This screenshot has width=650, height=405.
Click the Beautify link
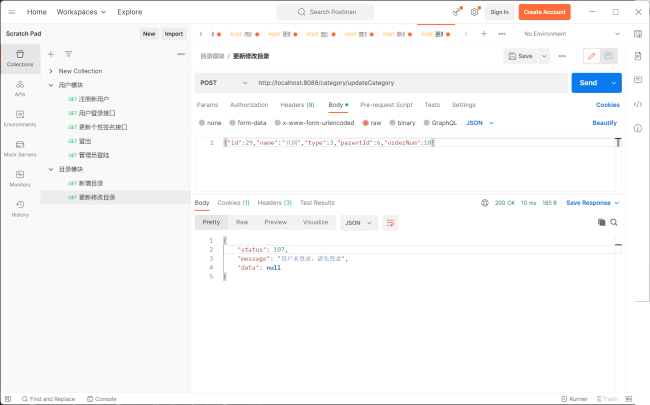[x=604, y=123]
